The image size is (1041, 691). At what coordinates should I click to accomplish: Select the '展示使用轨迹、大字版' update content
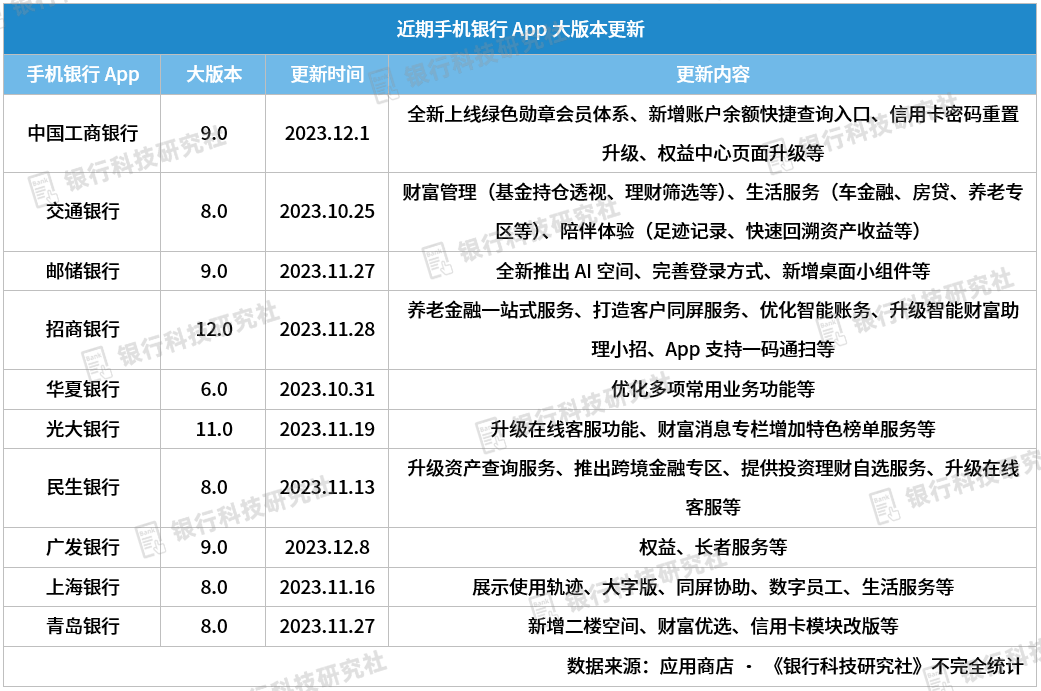(x=713, y=587)
